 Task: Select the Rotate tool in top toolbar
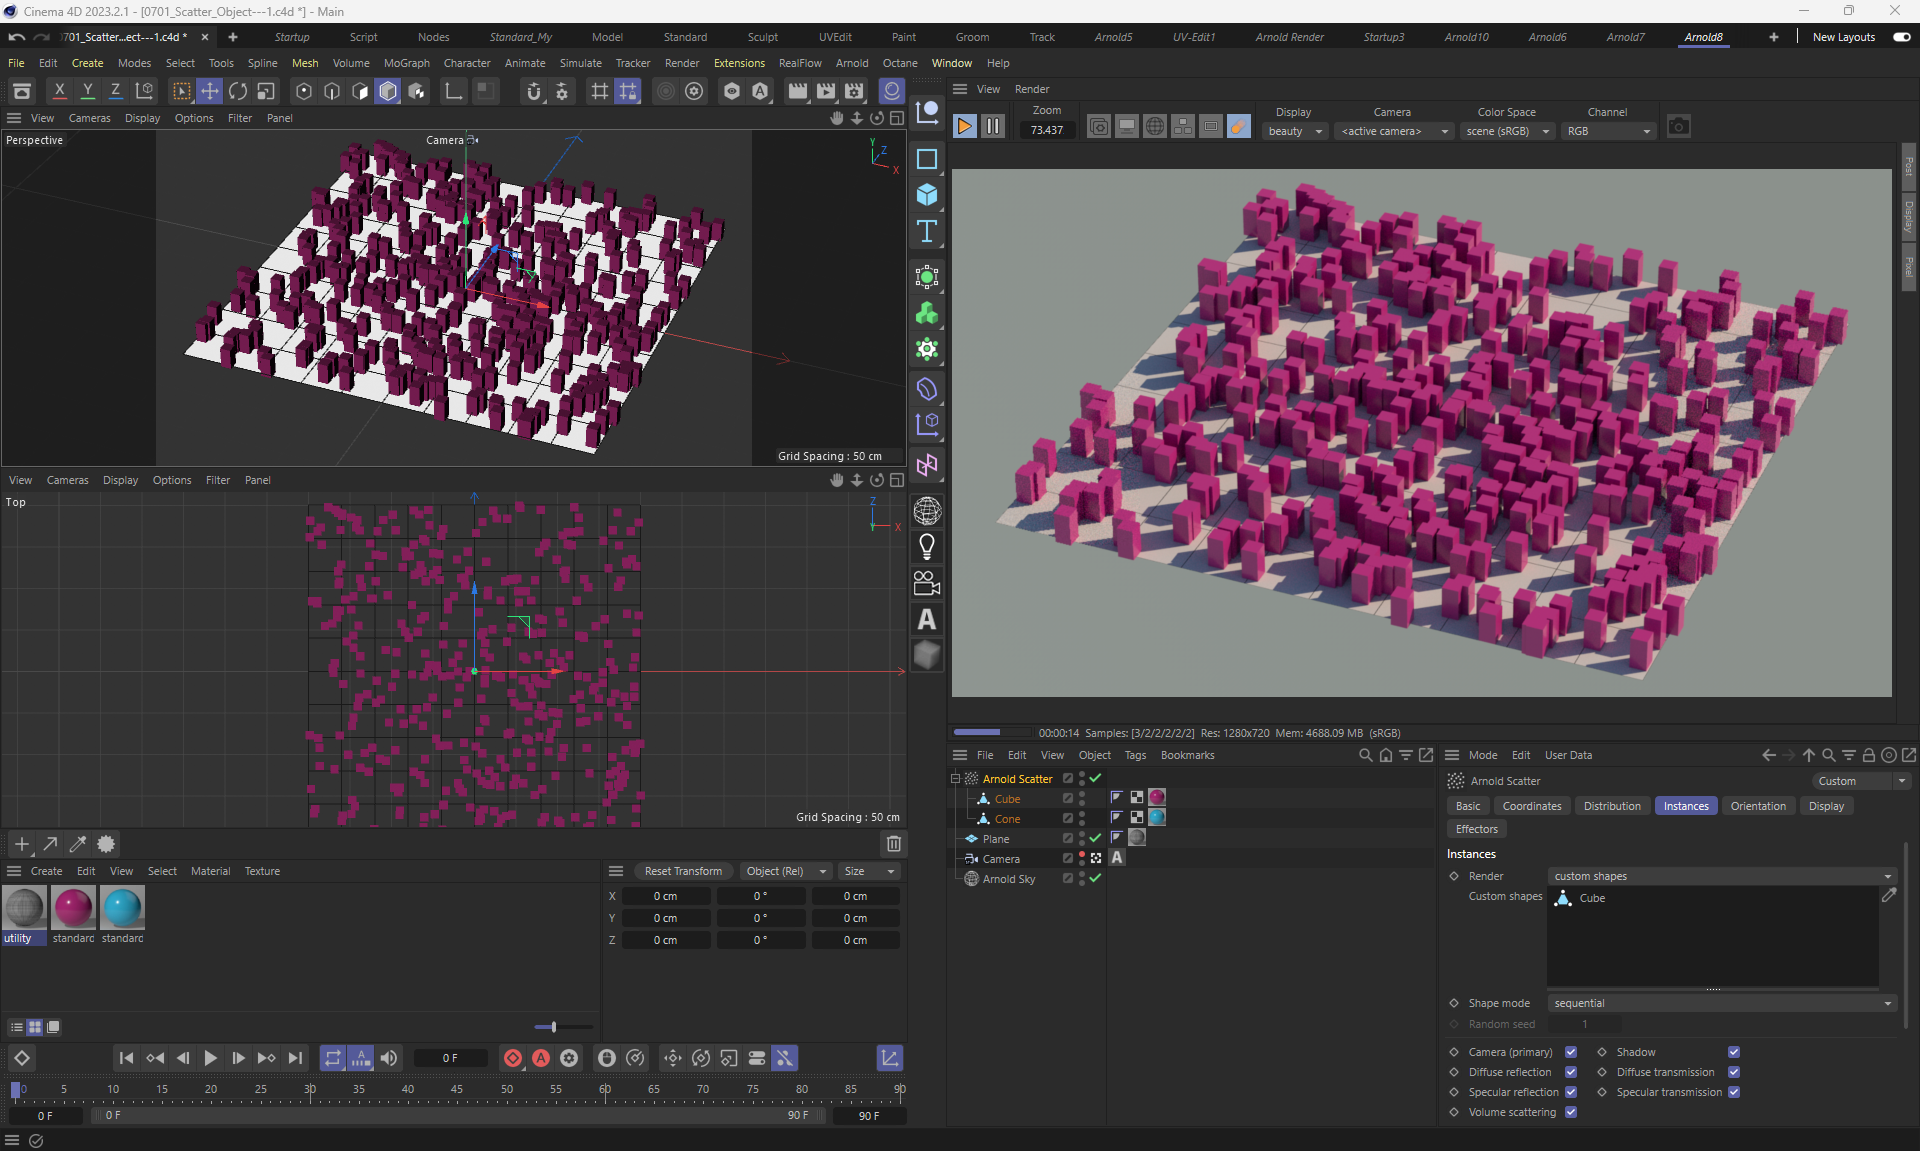238,92
